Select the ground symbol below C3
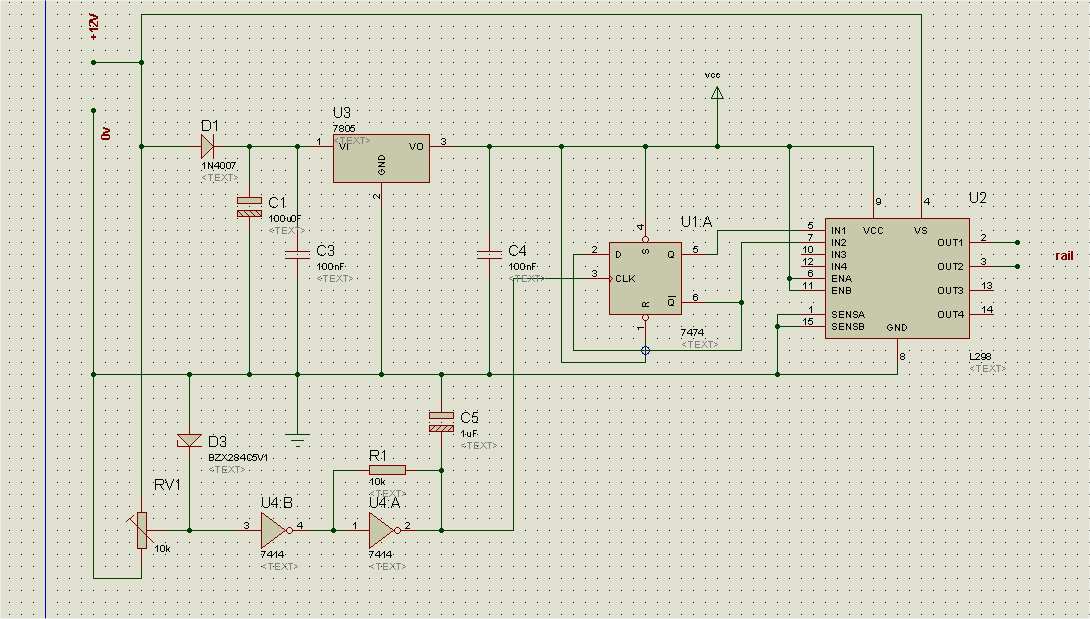The image size is (1090, 619). (x=298, y=440)
